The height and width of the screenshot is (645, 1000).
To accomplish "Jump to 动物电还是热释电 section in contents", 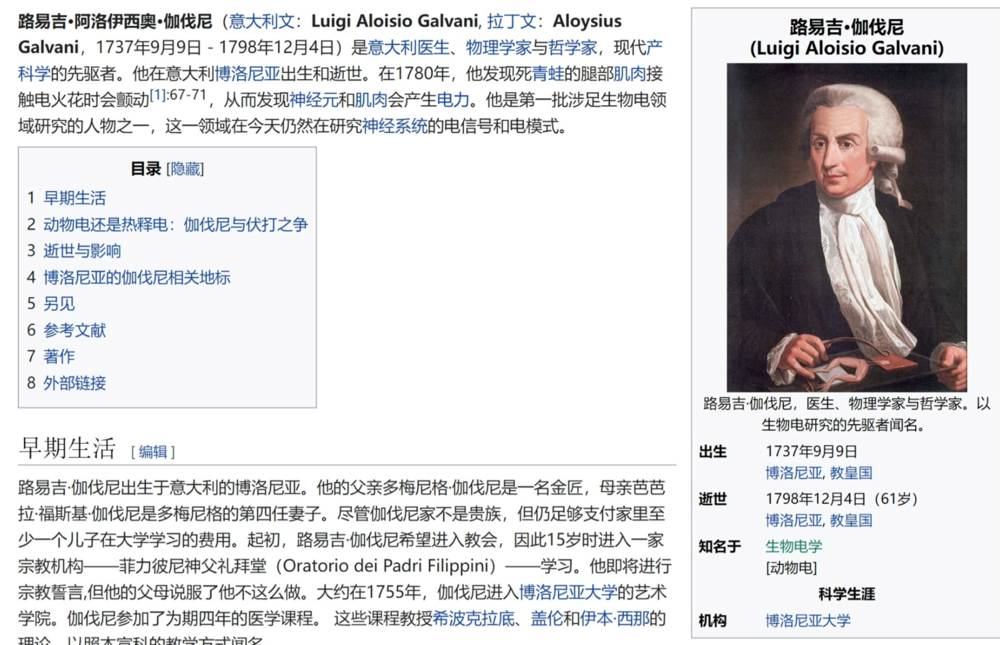I will pos(175,225).
